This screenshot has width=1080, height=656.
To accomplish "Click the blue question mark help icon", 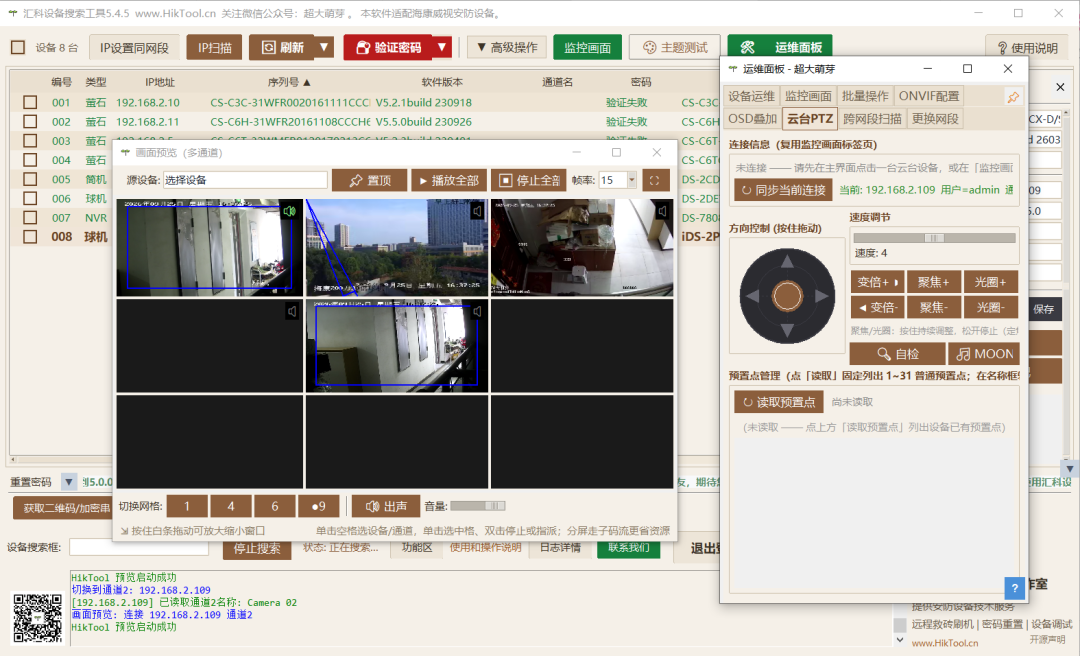I will 1014,588.
